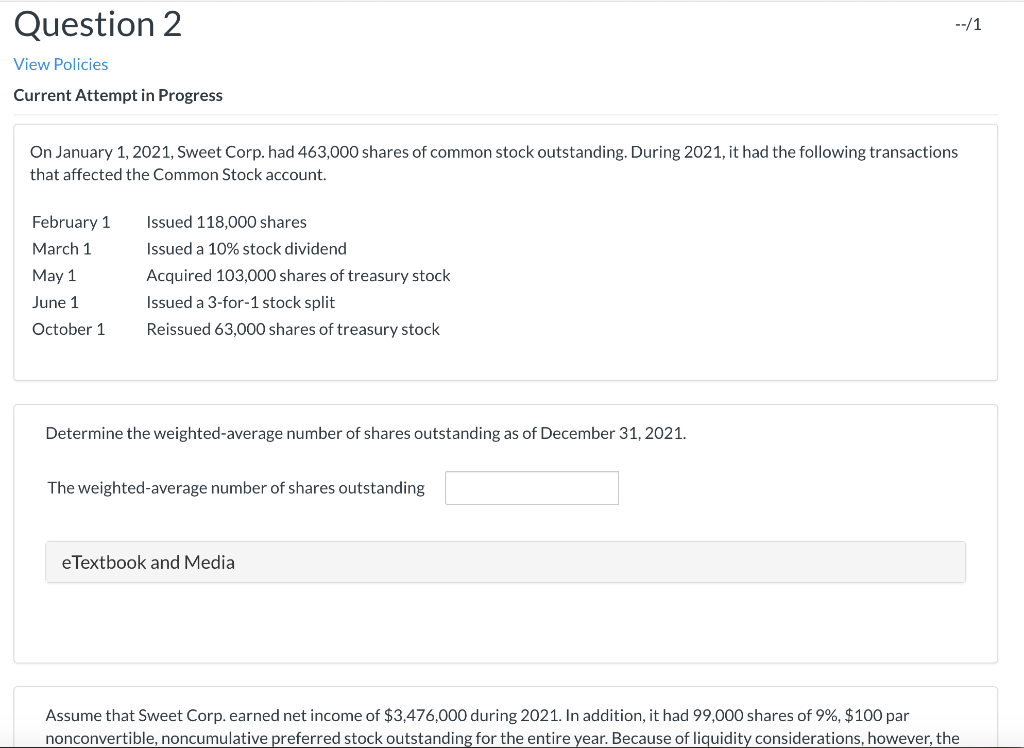Click the View Policies blue text
Screen dimensions: 1024x748
point(60,64)
